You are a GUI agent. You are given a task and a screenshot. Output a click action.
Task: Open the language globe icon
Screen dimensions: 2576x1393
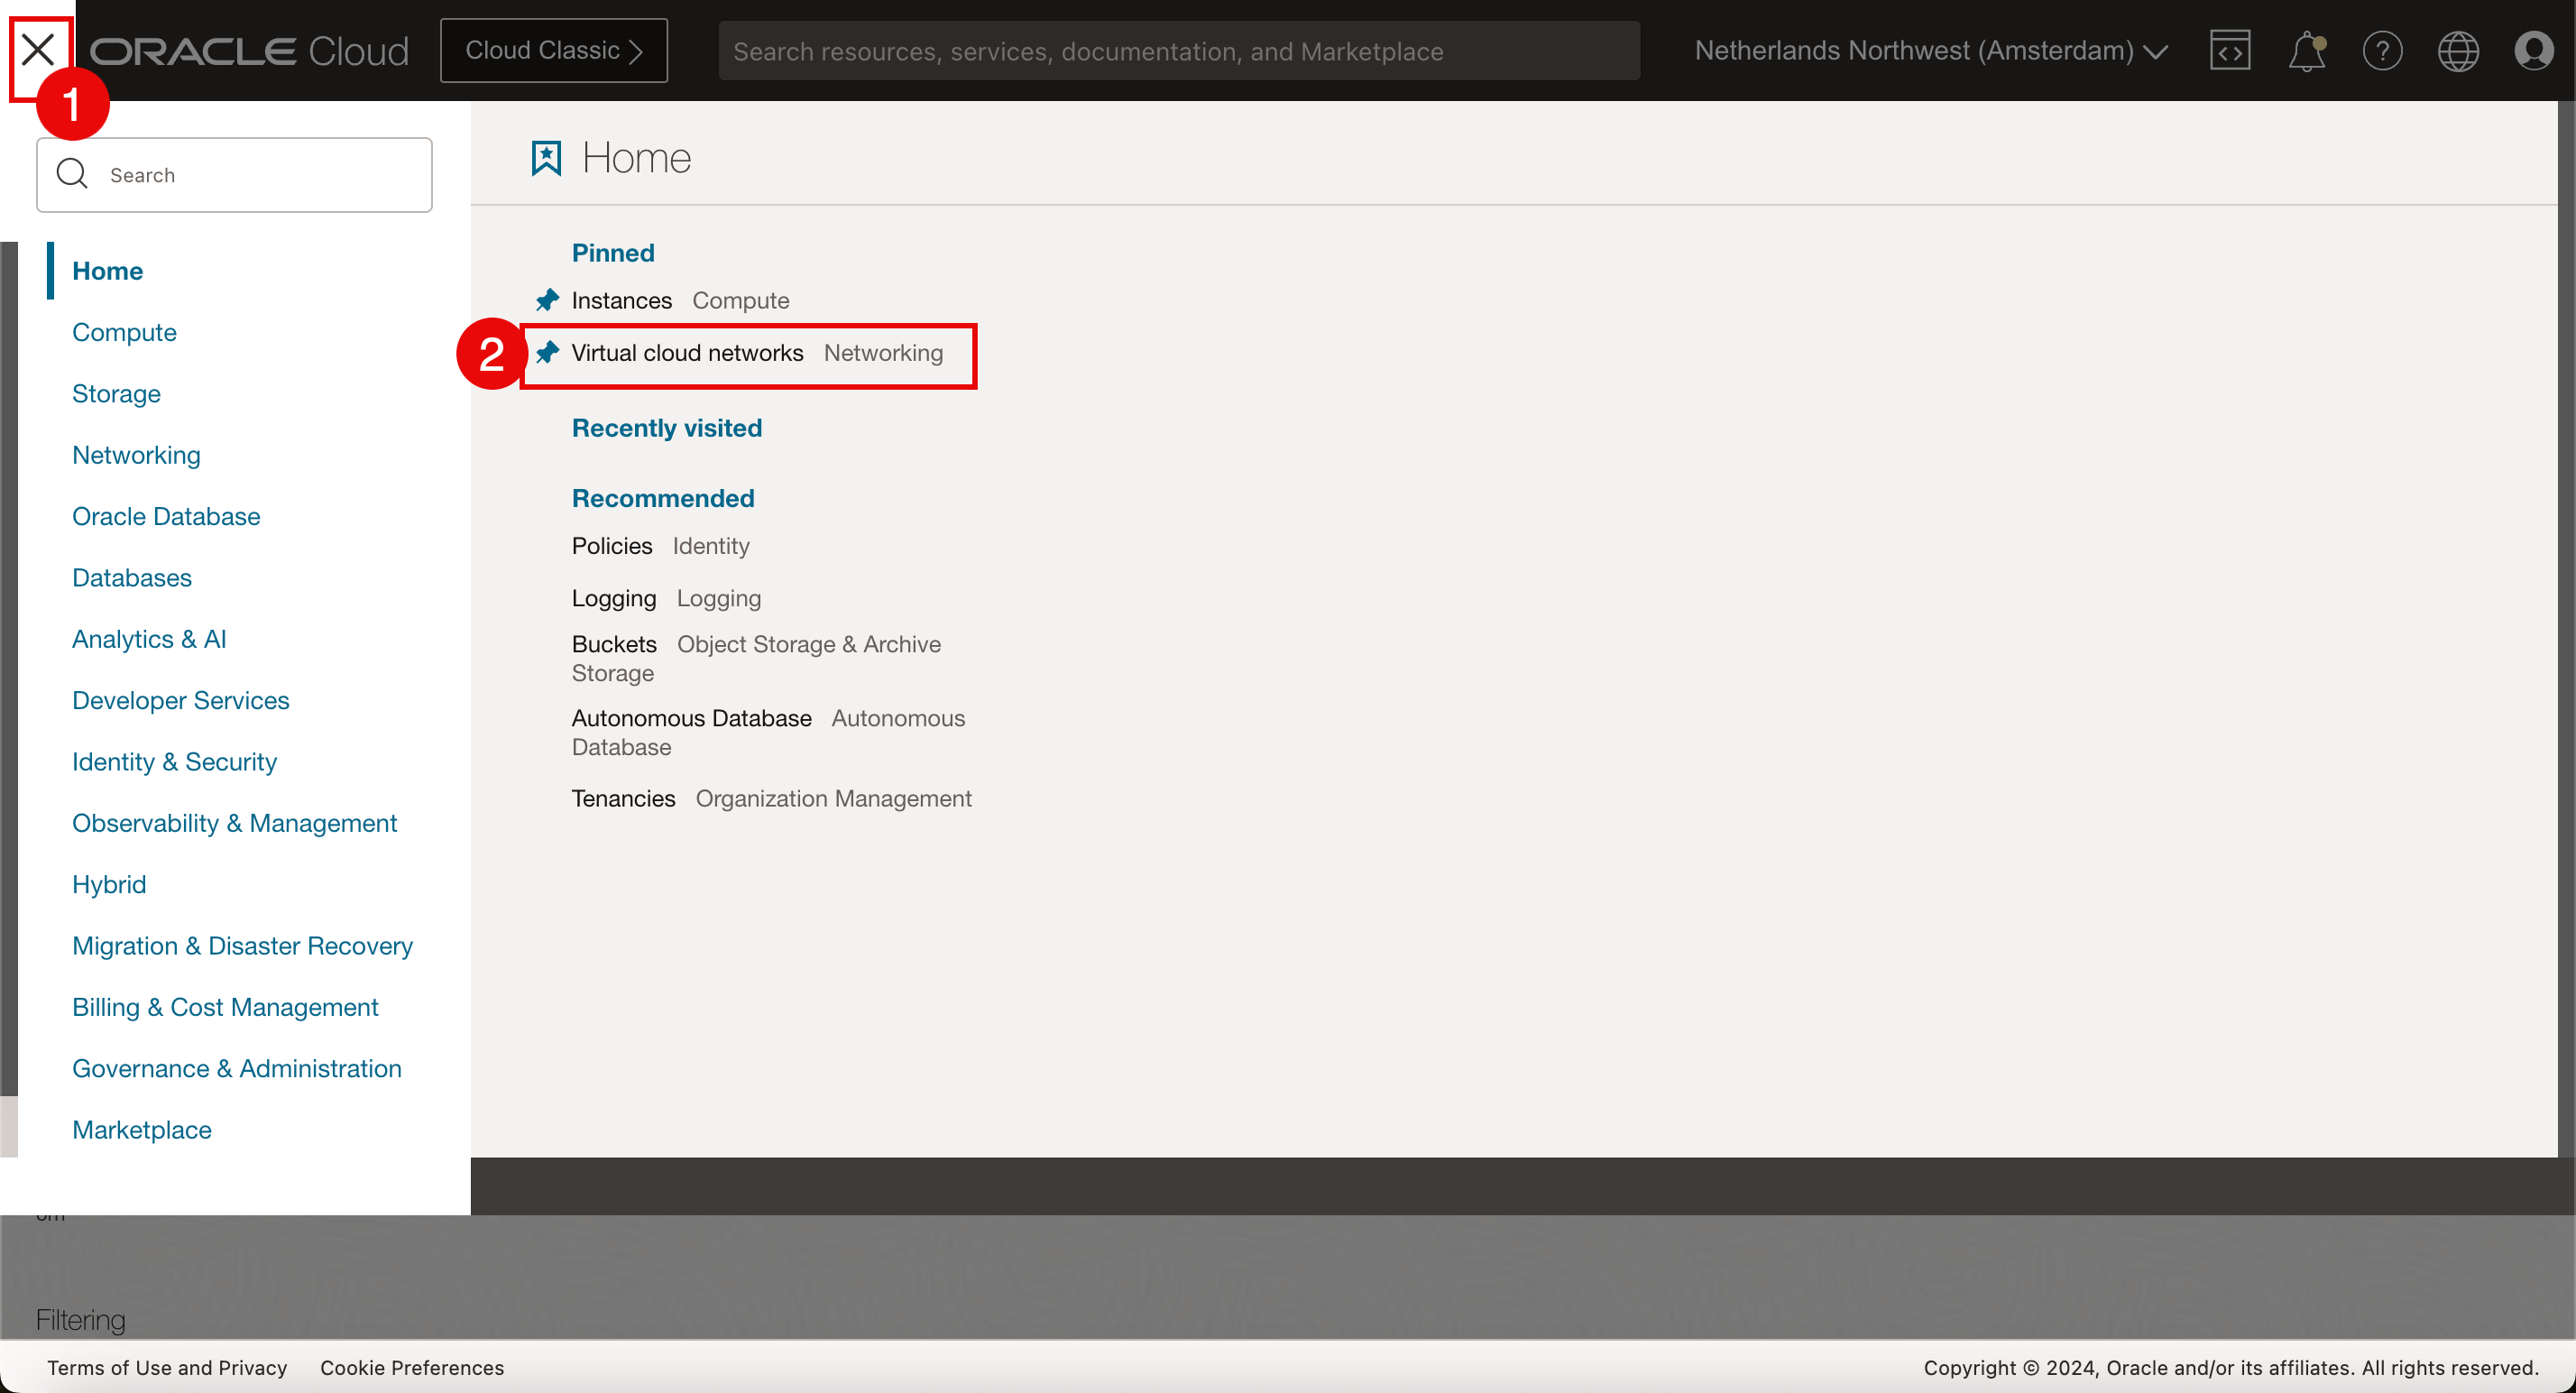point(2457,51)
